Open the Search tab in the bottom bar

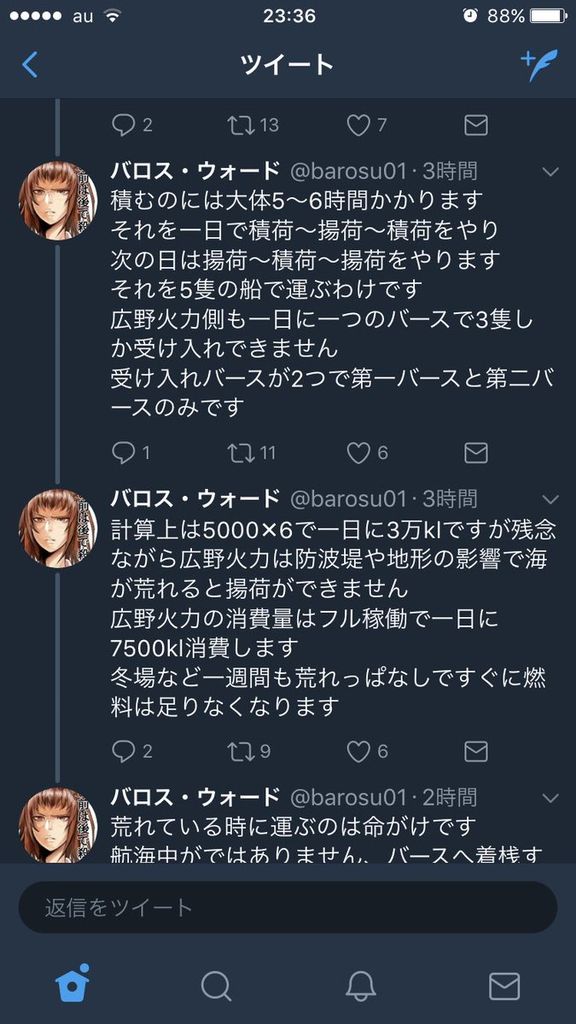tap(216, 985)
